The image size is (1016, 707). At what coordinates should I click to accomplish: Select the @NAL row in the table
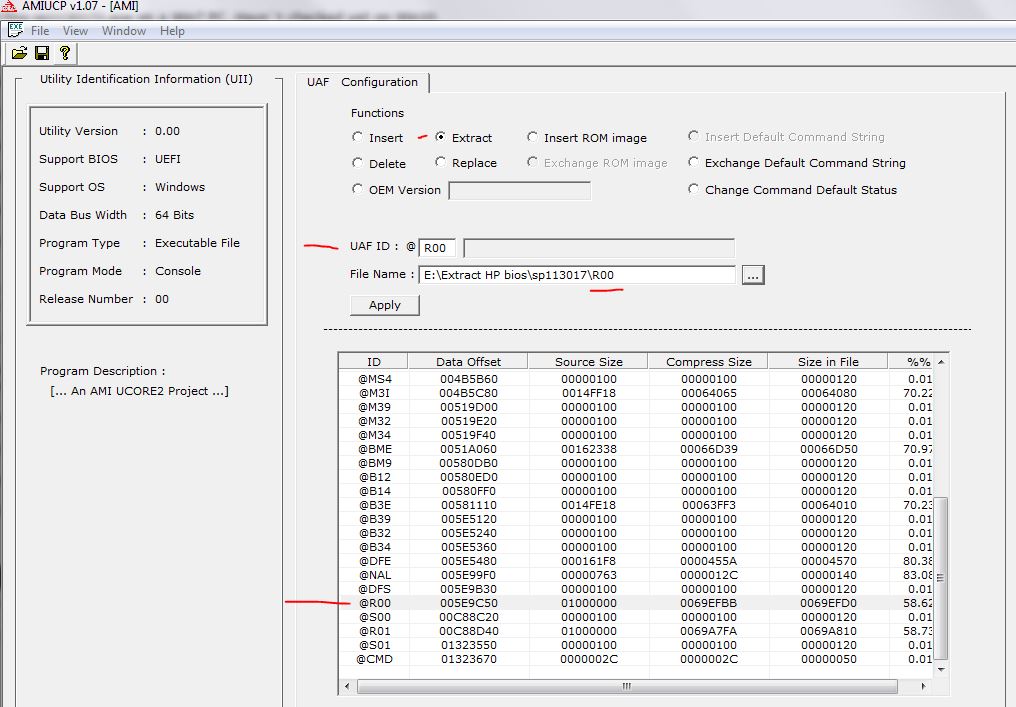click(636, 575)
